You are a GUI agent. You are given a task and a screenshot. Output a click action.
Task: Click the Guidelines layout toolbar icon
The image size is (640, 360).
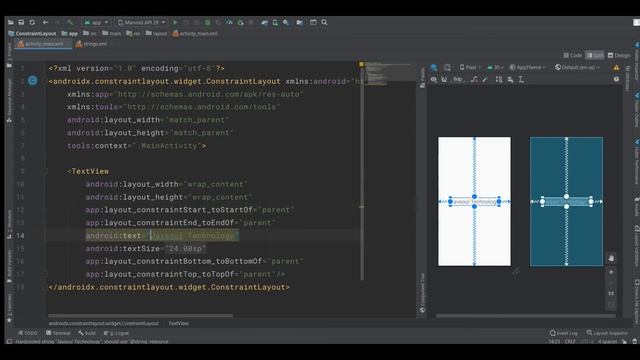coord(521,79)
